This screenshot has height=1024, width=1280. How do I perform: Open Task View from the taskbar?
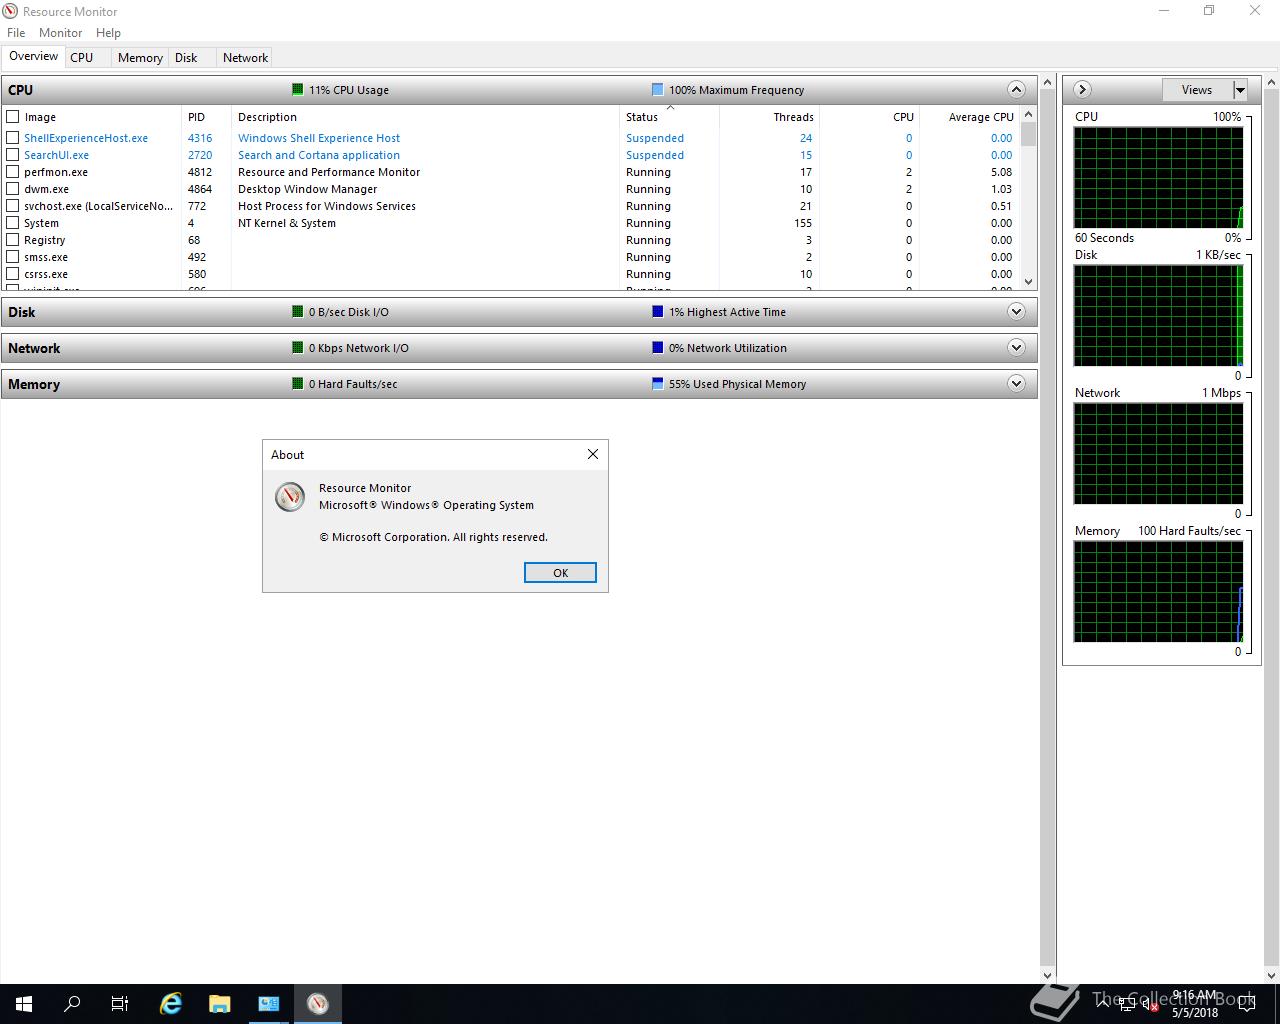(120, 1004)
